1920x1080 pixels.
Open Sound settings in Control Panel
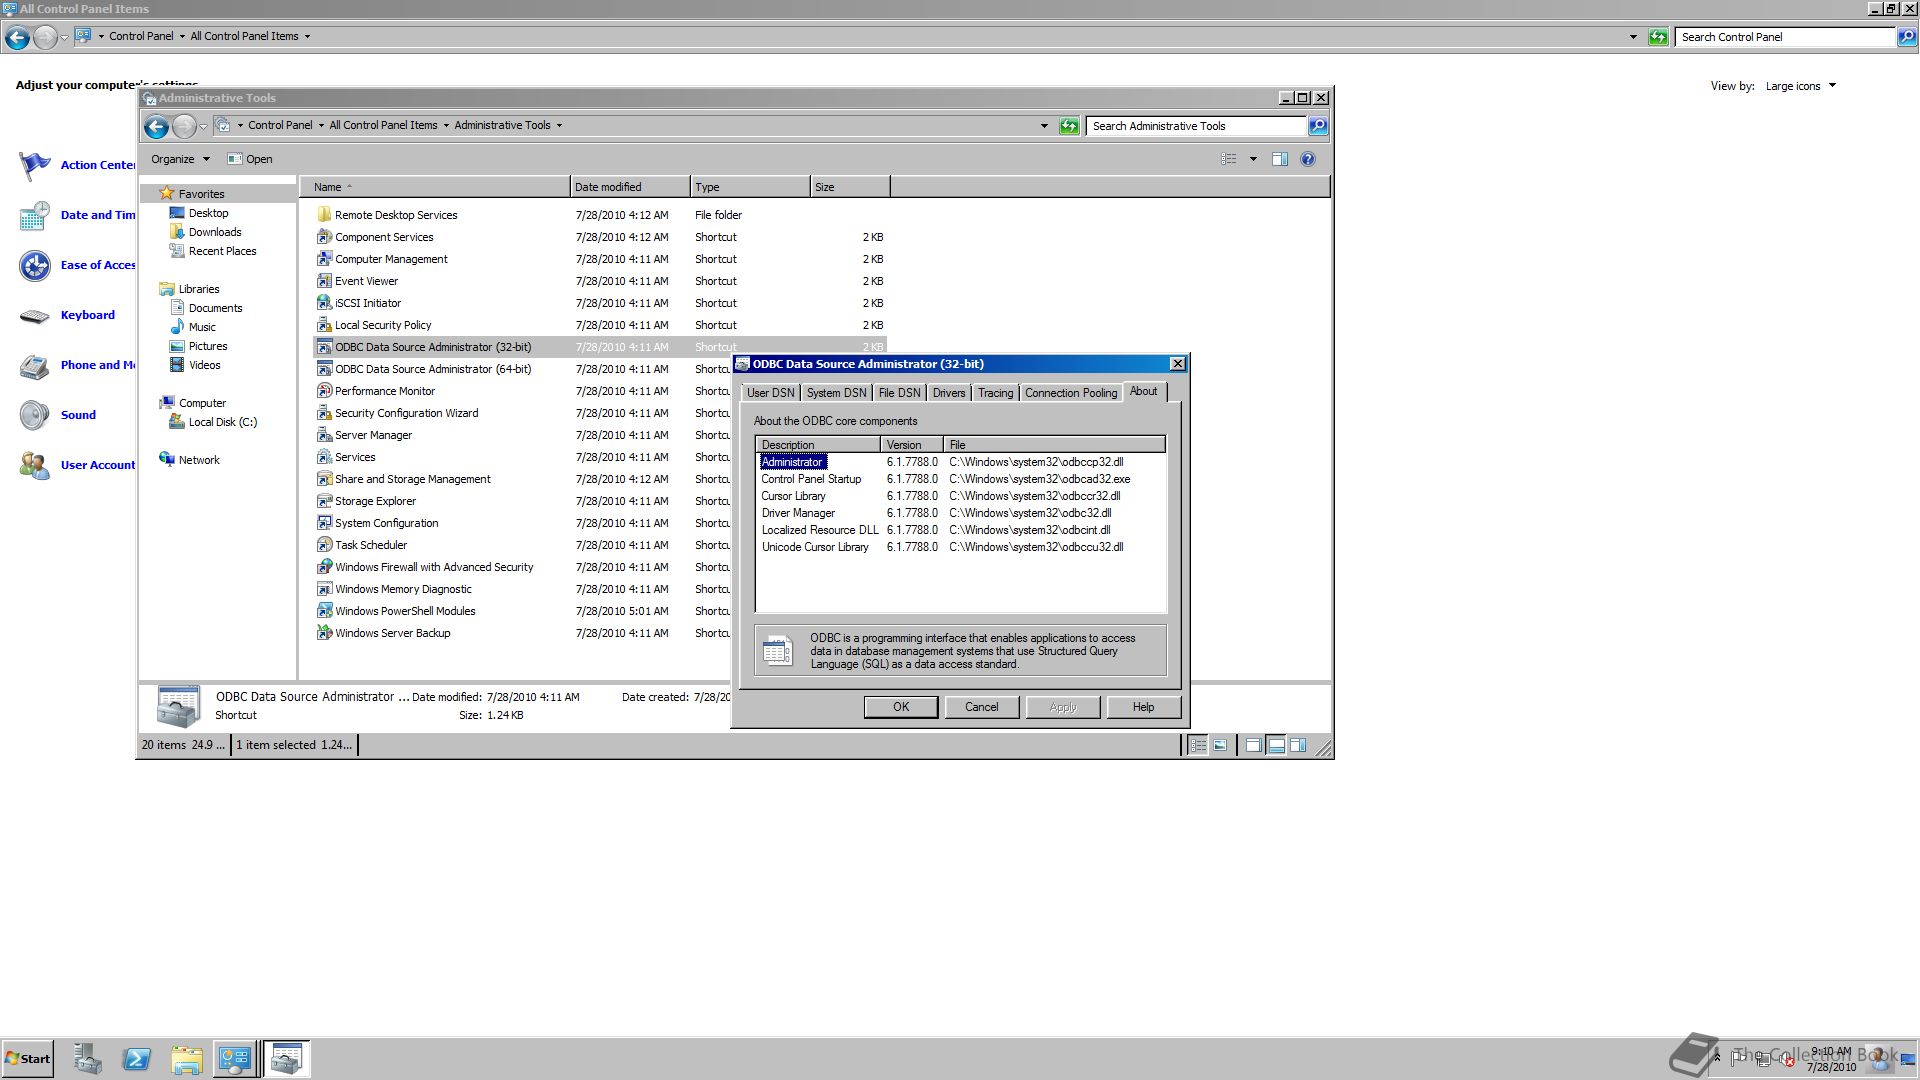[58, 415]
